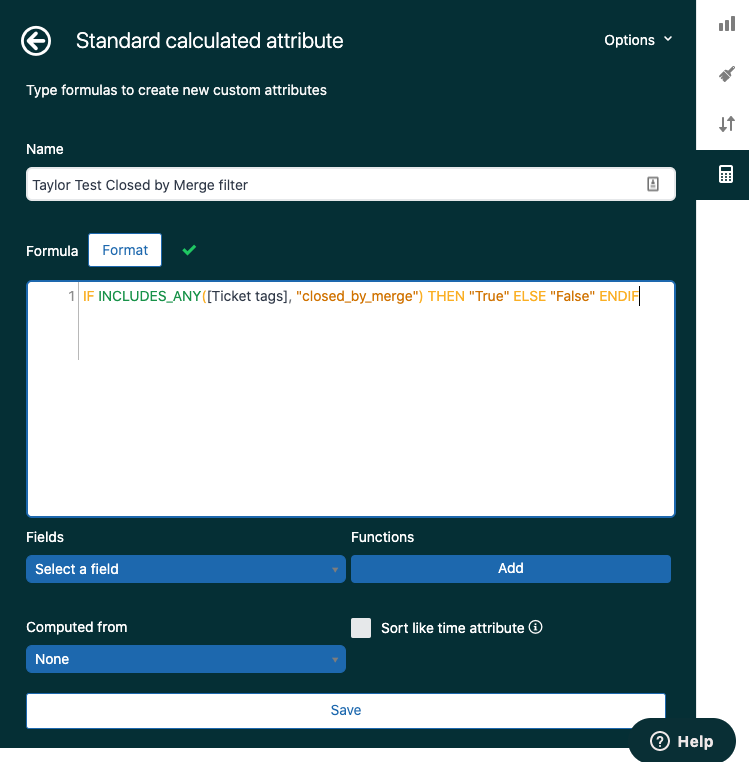Viewport: 749px width, 762px height.
Task: Click info icon beside Sort like time attribute
Action: pos(536,628)
